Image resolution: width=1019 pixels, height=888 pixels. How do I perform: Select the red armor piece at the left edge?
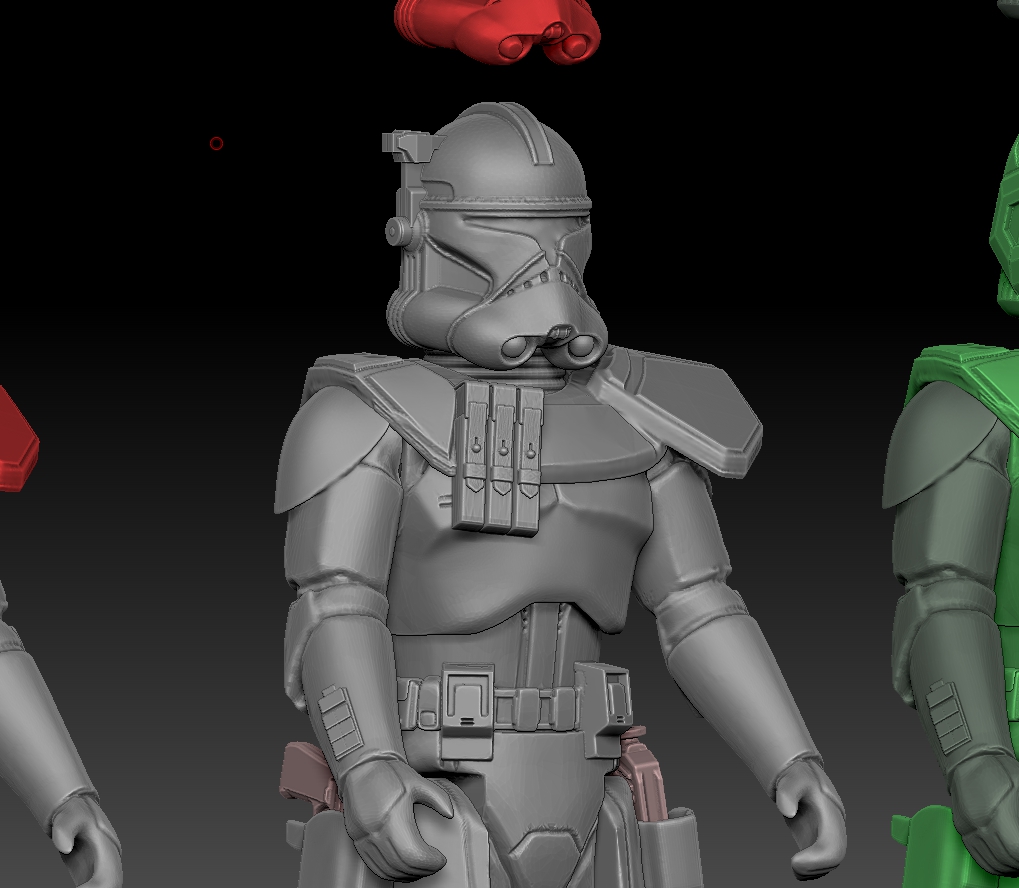pos(16,442)
